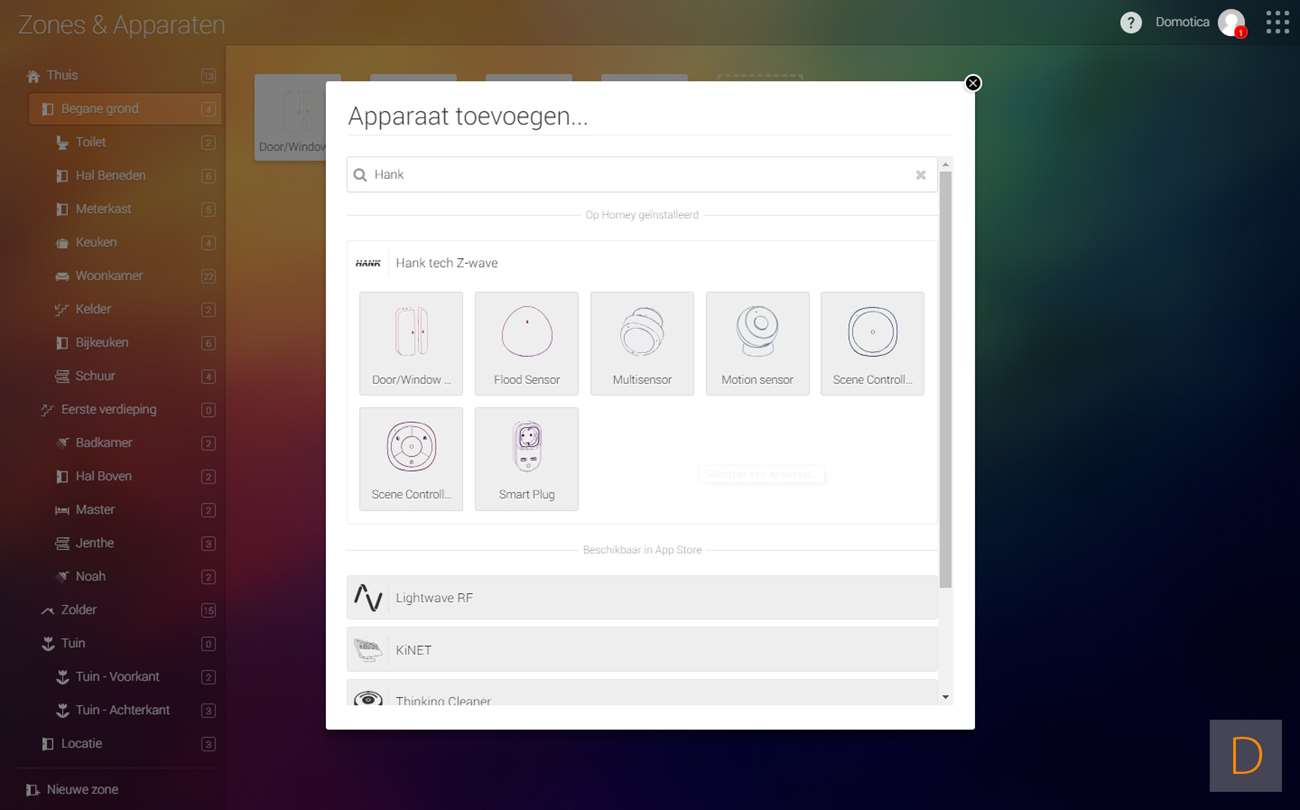The image size is (1300, 810).
Task: Select the Tuin - Achterkant zone
Action: (x=122, y=710)
